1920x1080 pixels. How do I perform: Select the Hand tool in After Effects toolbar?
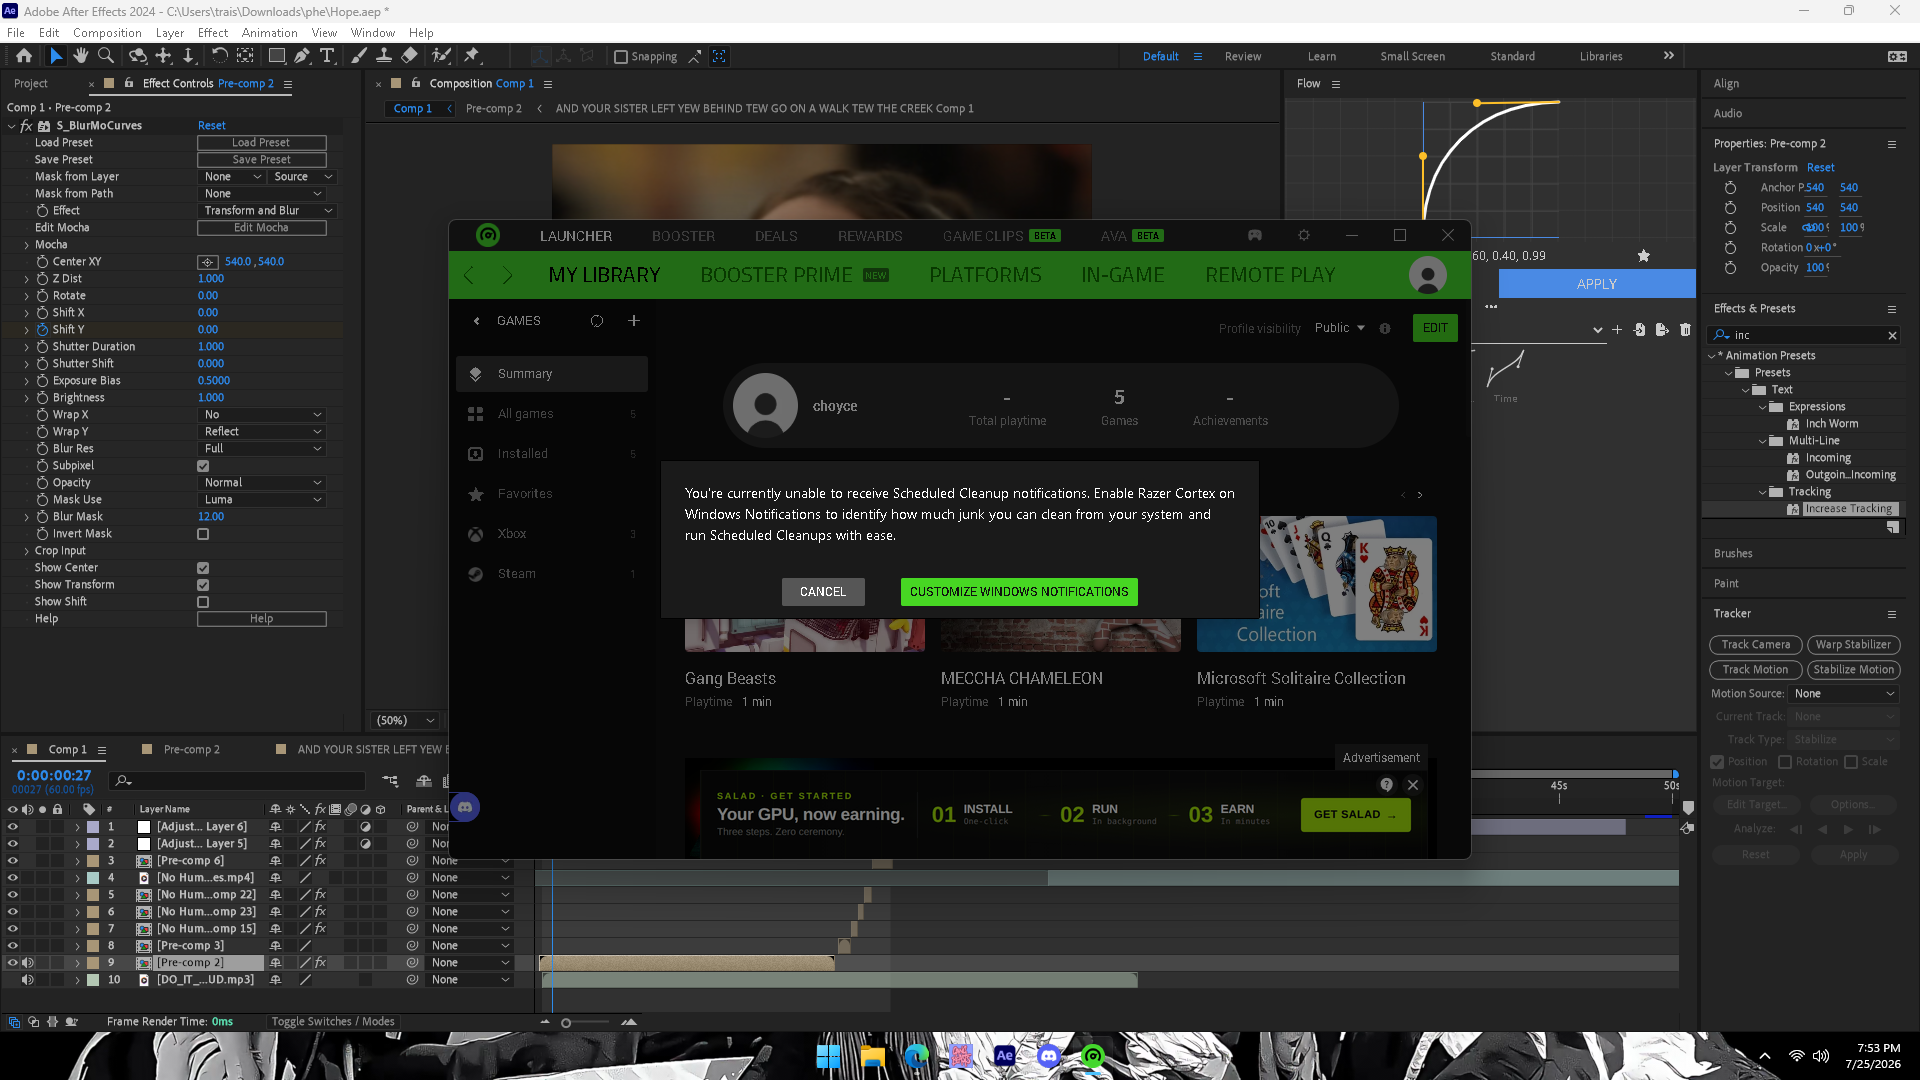pos(81,56)
